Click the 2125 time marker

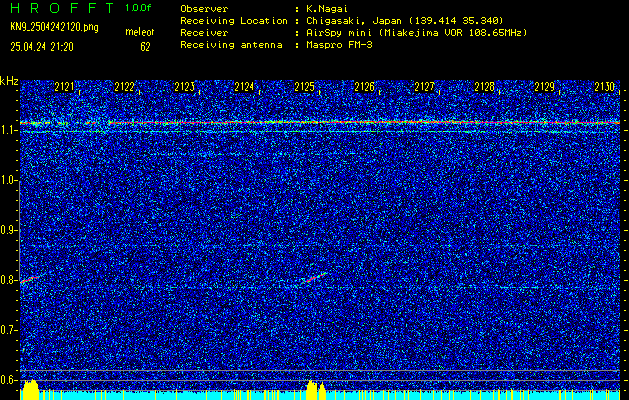304,87
